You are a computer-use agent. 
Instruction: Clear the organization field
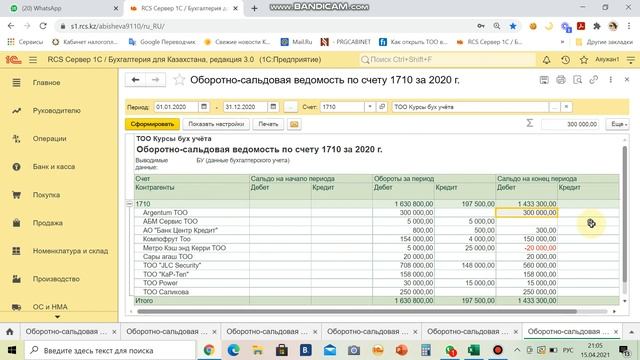[x=566, y=107]
